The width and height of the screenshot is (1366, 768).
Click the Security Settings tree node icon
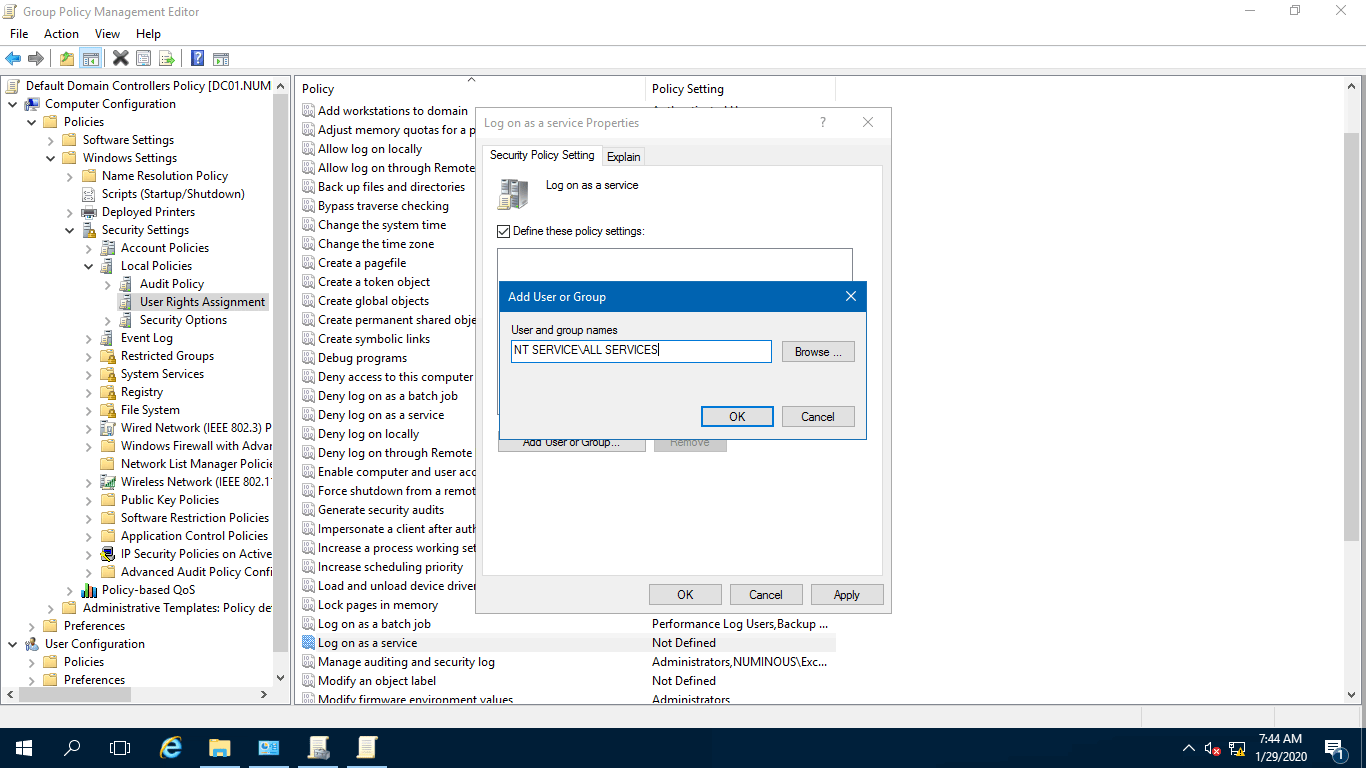(x=90, y=230)
